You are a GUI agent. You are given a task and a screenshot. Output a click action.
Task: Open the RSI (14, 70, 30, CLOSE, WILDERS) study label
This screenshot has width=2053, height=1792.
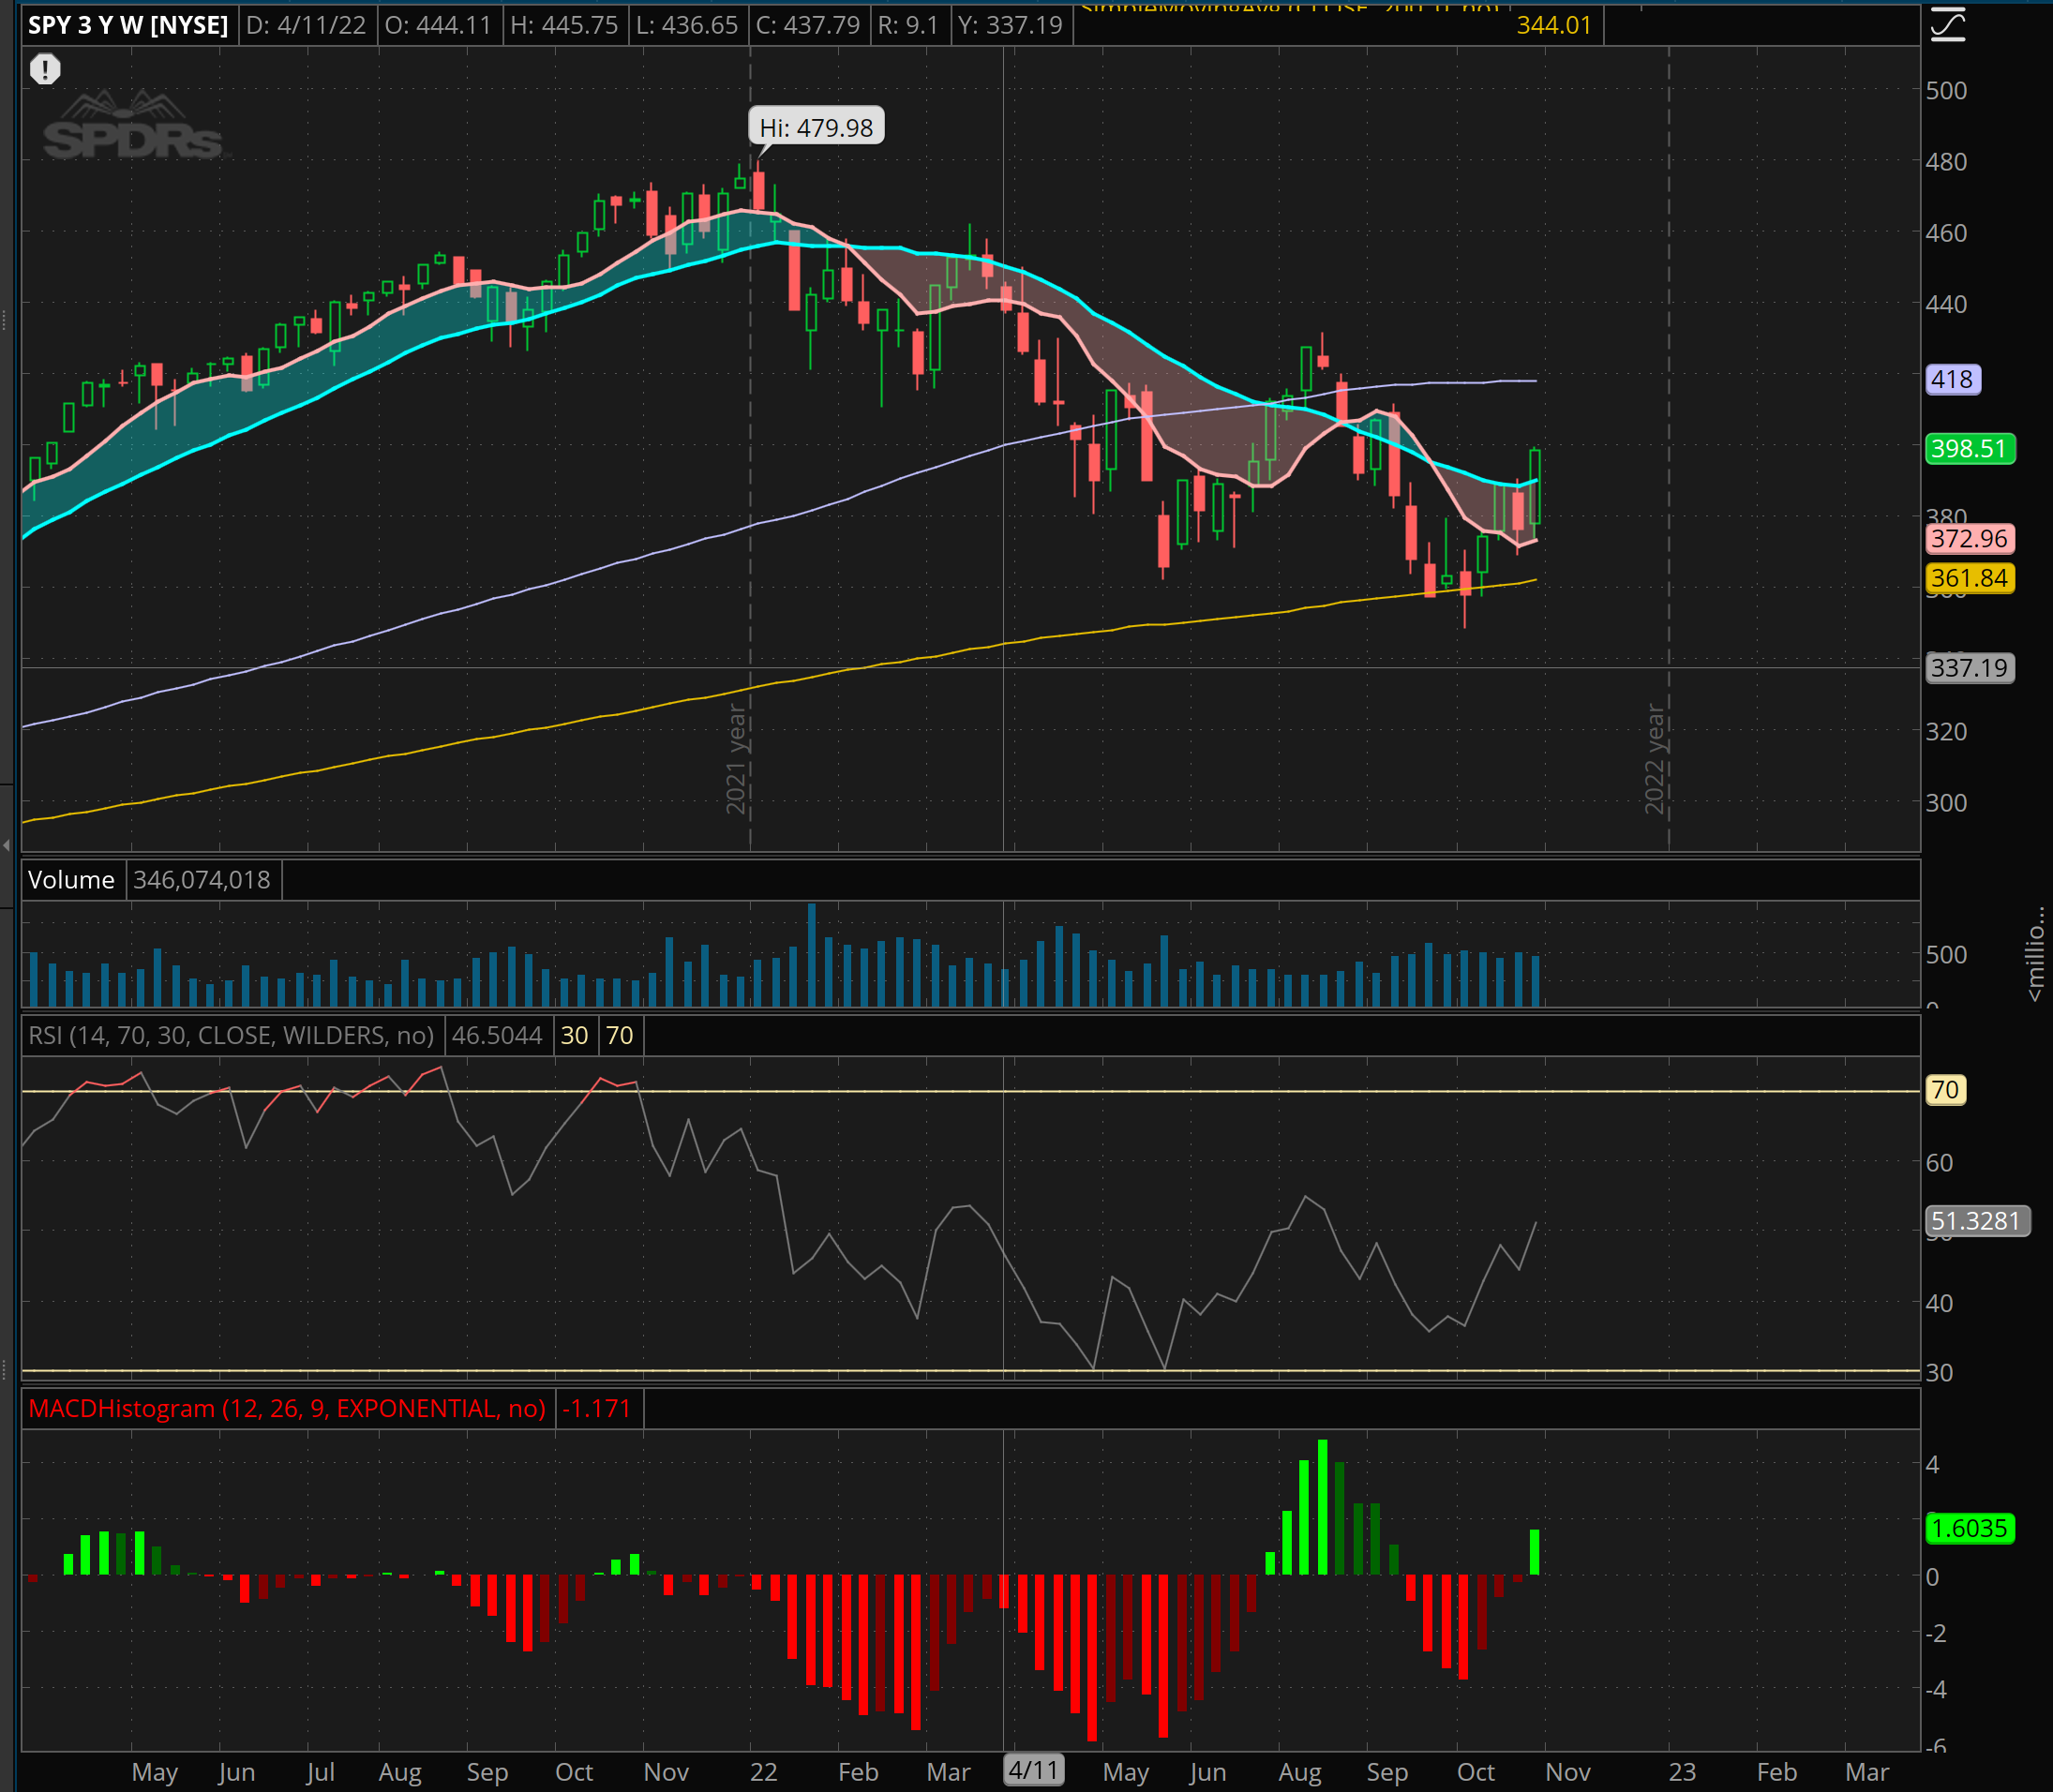point(231,1035)
